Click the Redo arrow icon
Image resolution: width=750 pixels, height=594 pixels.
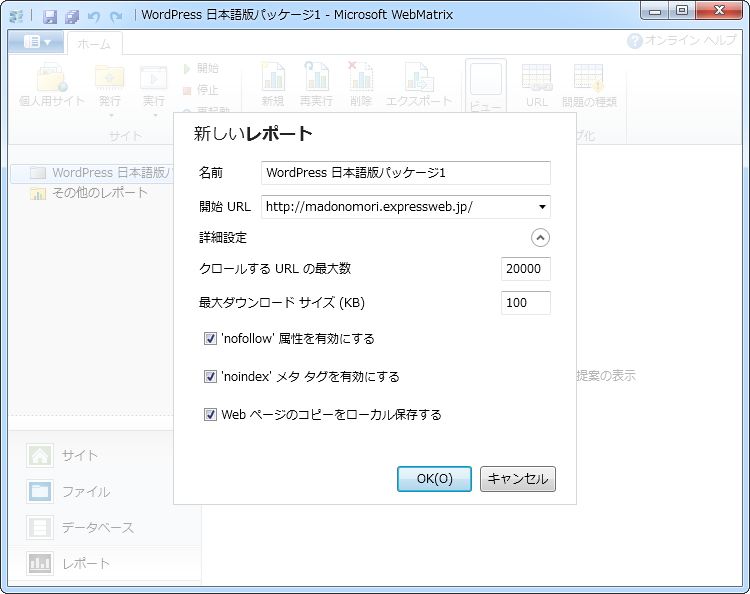116,16
